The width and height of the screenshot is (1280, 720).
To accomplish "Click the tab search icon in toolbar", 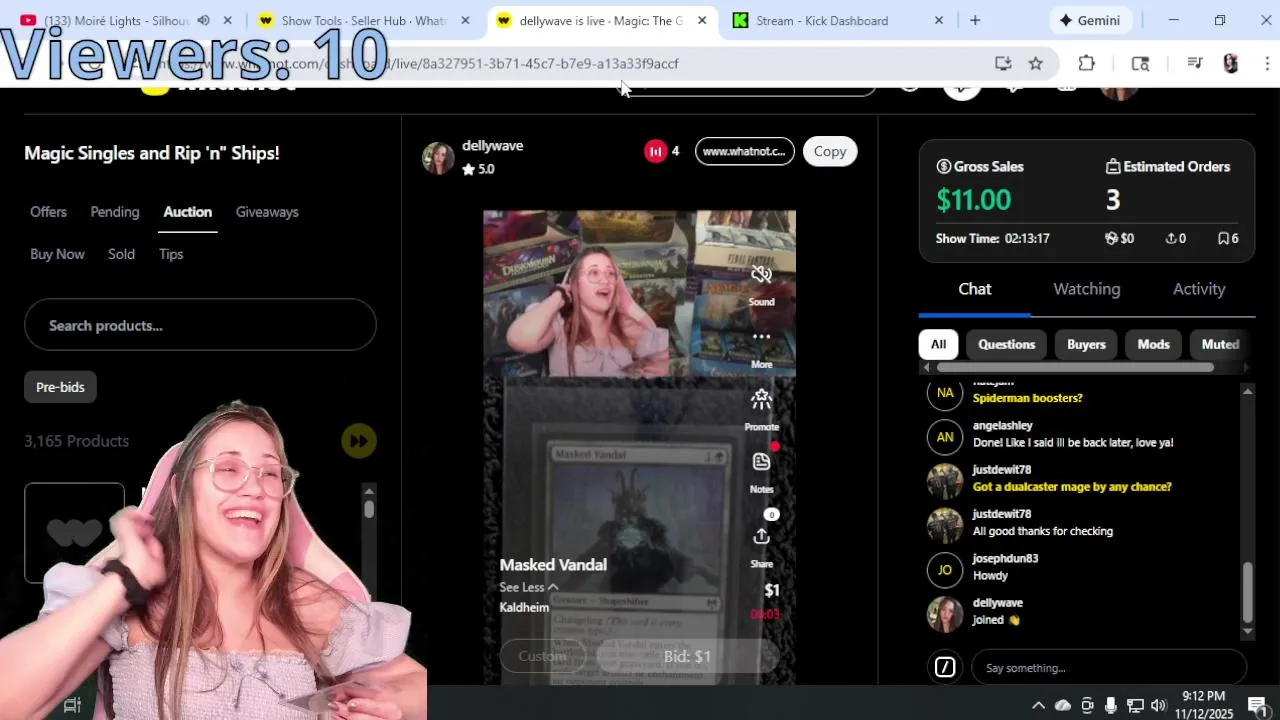I will 1140,63.
